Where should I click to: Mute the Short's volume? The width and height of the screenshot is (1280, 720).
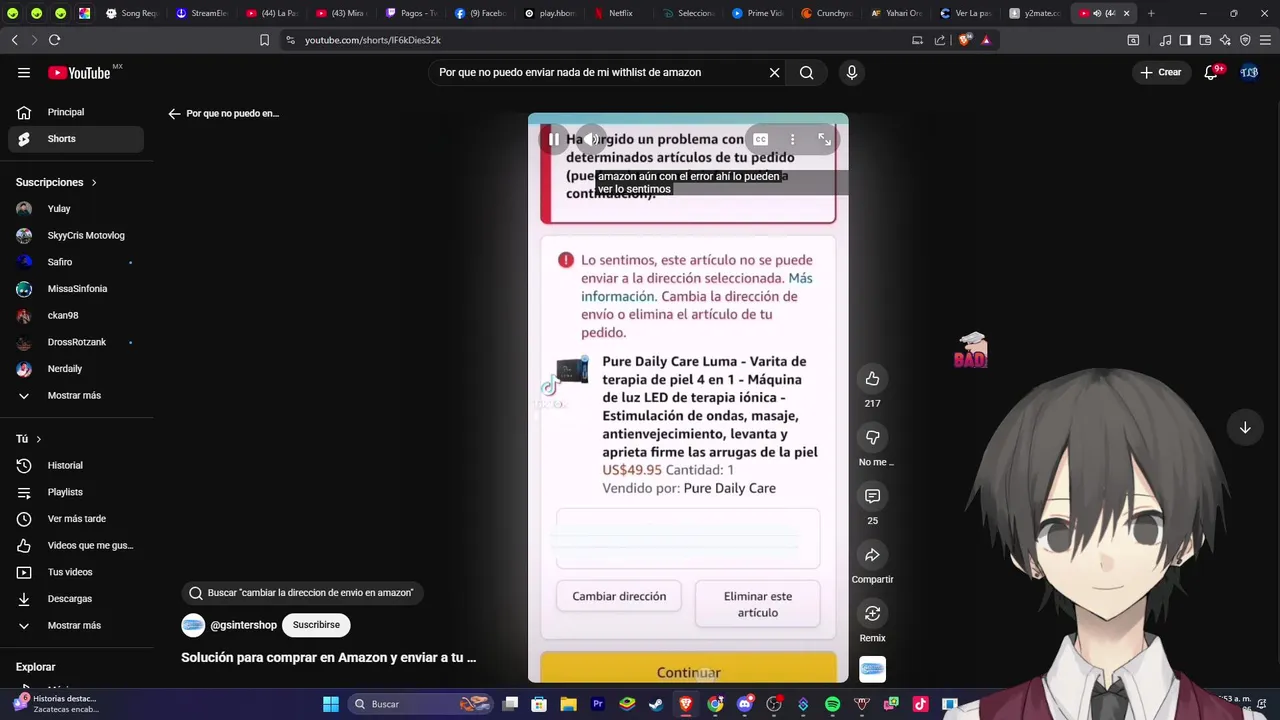click(591, 139)
